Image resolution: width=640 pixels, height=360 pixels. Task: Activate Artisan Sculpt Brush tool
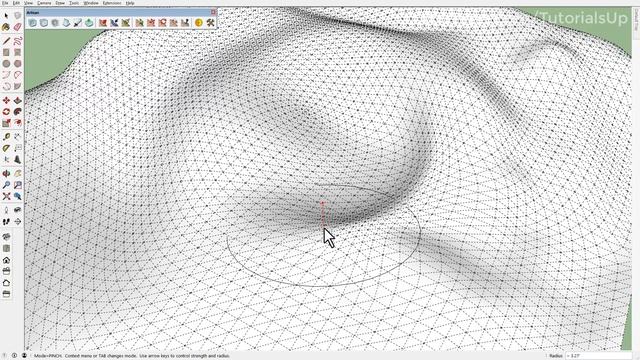(103, 23)
